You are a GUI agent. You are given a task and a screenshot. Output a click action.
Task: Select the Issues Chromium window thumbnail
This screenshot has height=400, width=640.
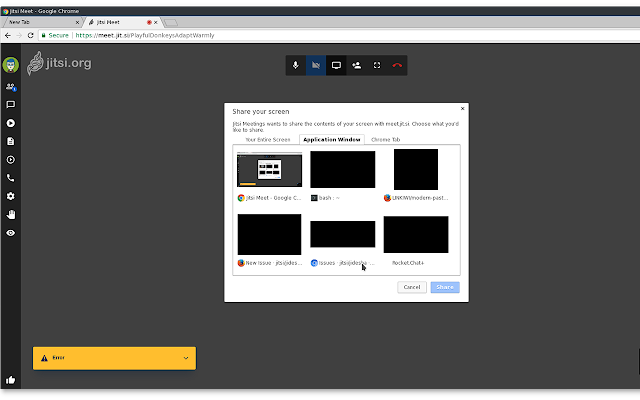coord(342,234)
